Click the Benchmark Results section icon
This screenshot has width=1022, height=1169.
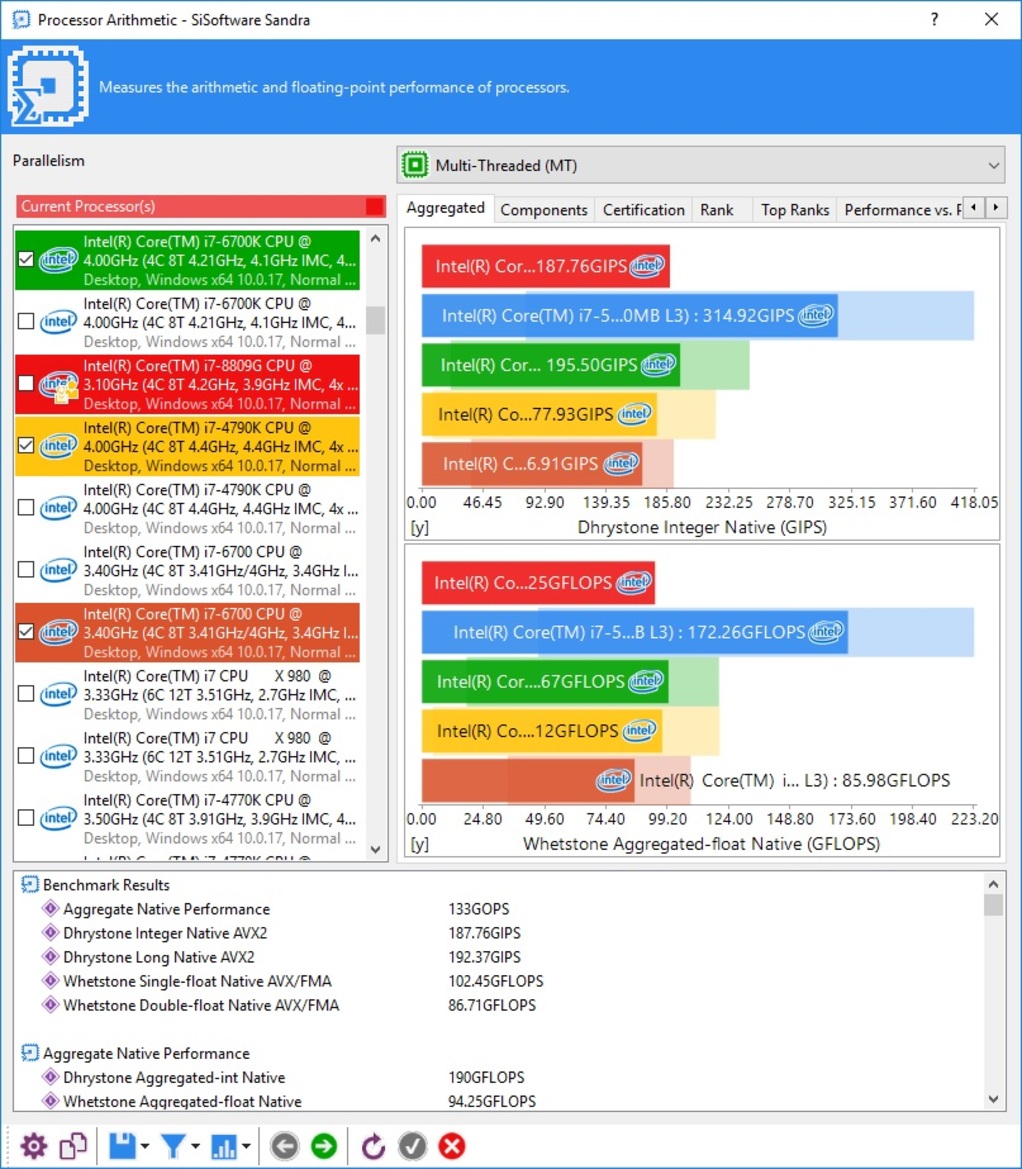coord(30,885)
